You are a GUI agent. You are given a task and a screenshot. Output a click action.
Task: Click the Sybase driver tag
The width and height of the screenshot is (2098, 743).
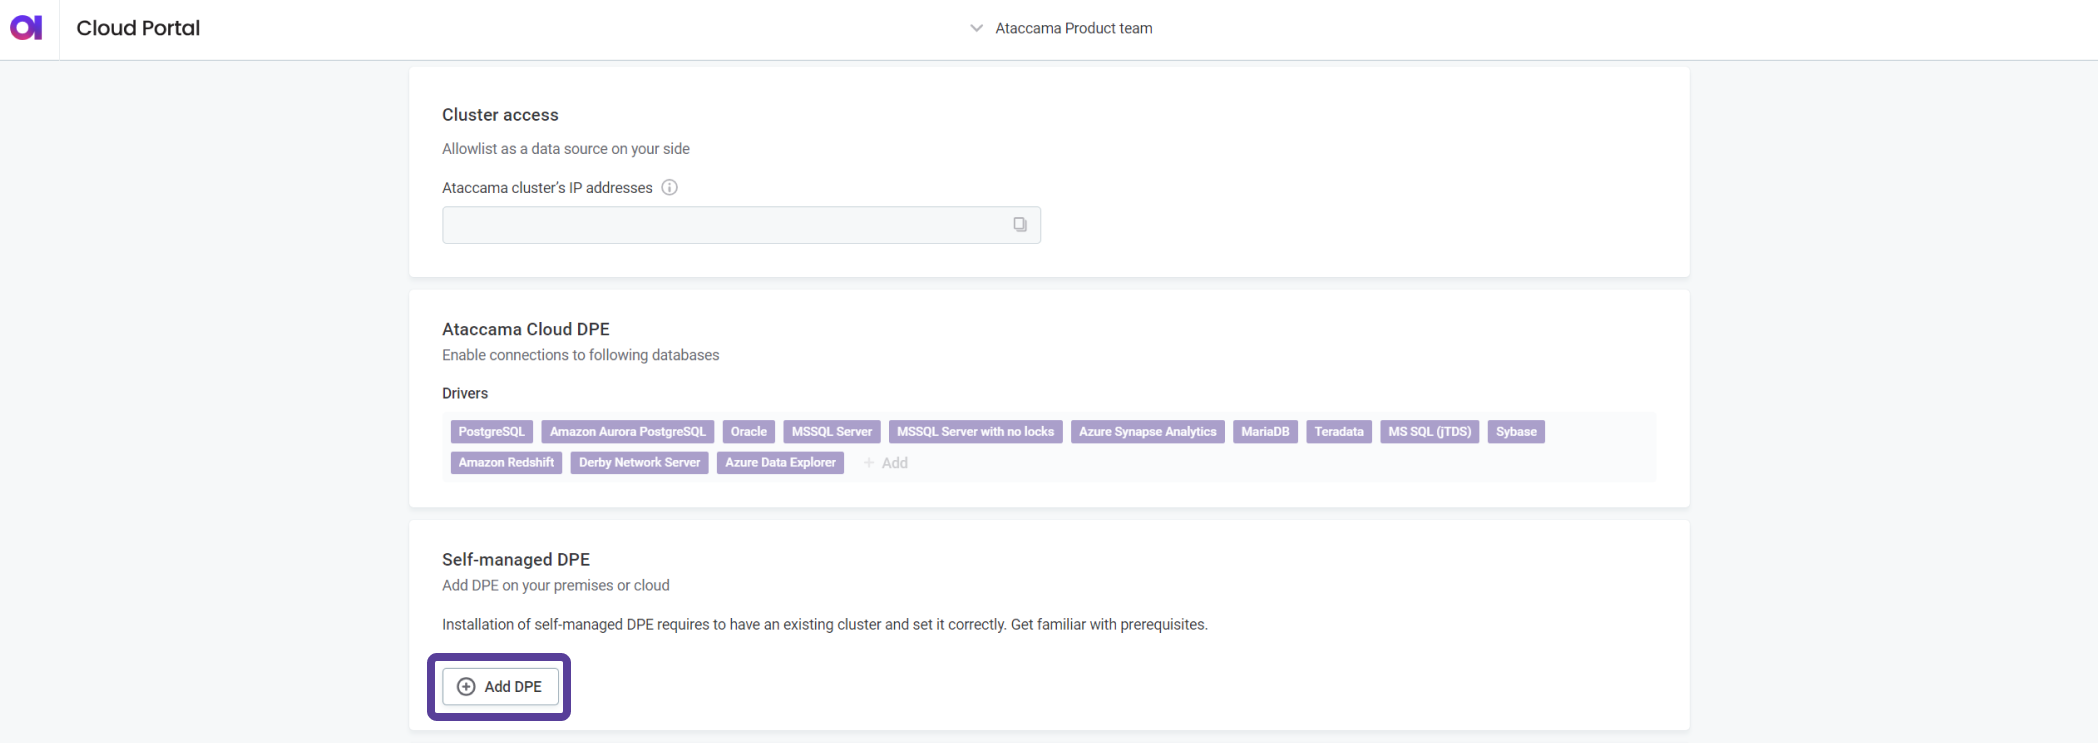pos(1516,432)
